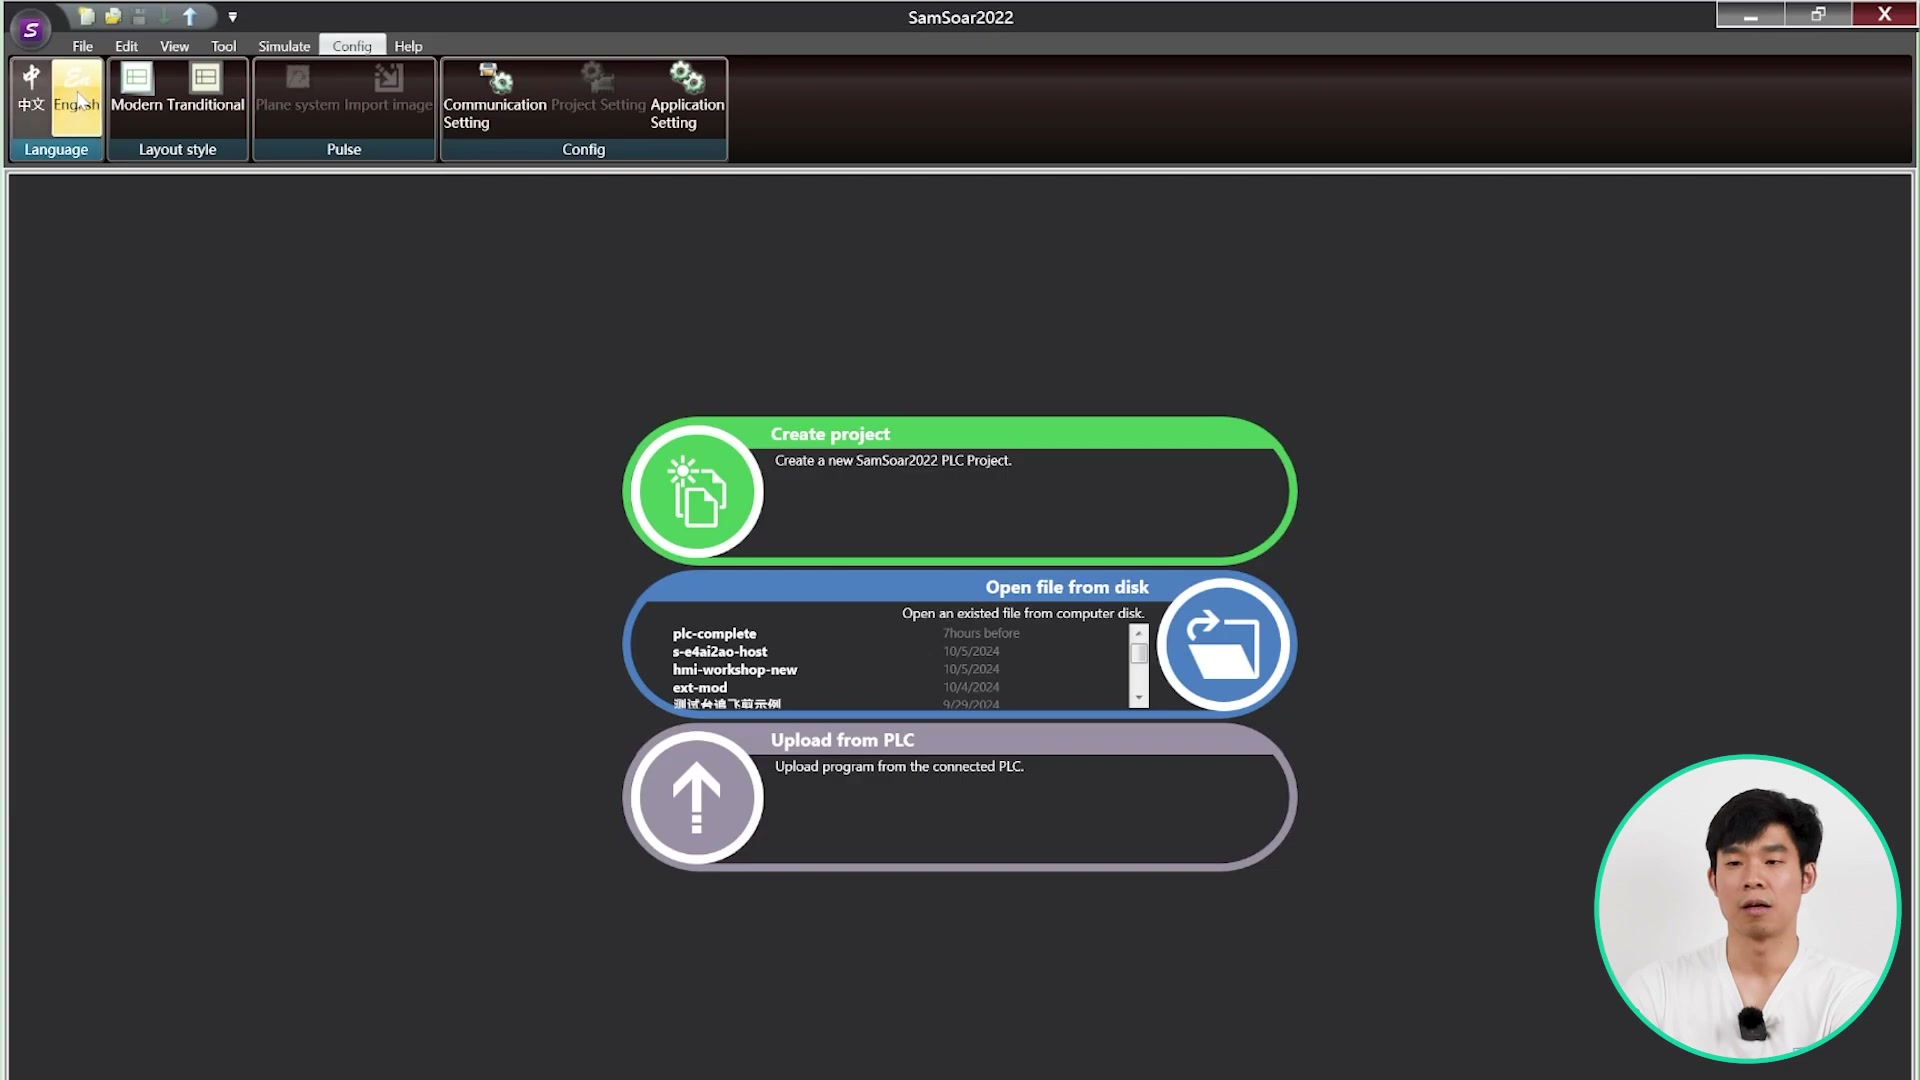Restore down the SamSoar2022 window
The height and width of the screenshot is (1080, 1920).
click(1818, 14)
